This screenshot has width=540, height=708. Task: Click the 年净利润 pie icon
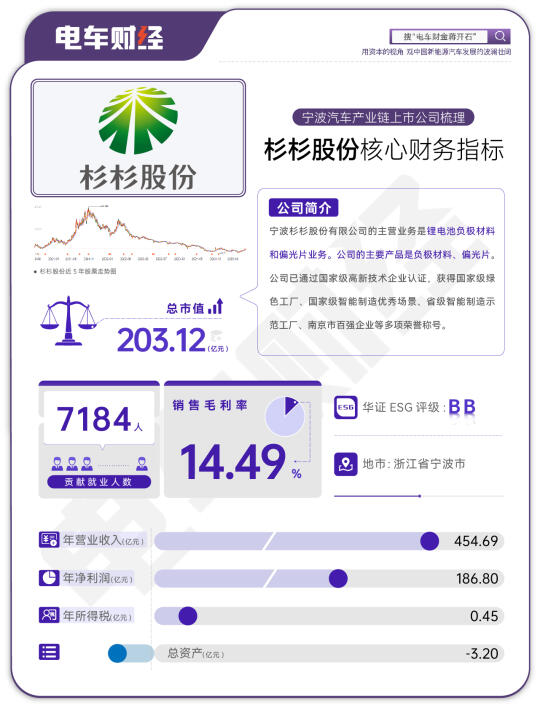point(49,578)
